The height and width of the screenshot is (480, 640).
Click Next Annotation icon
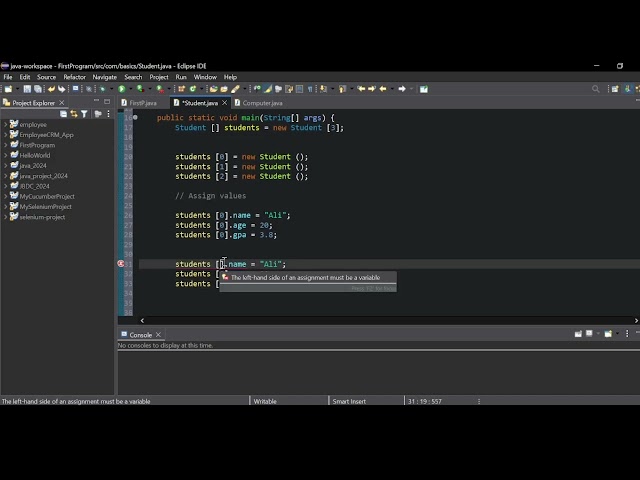(323, 89)
